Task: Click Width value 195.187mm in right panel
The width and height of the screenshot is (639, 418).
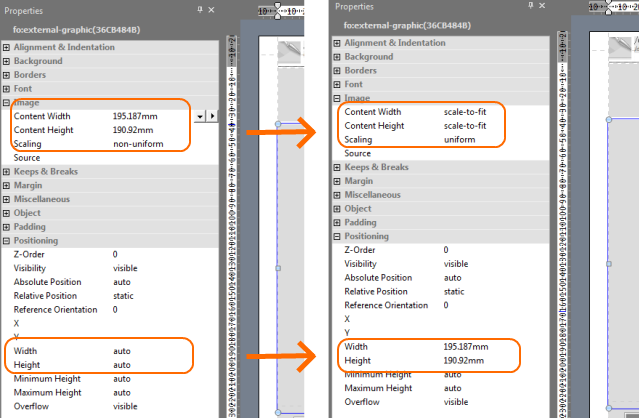Action: point(466,346)
